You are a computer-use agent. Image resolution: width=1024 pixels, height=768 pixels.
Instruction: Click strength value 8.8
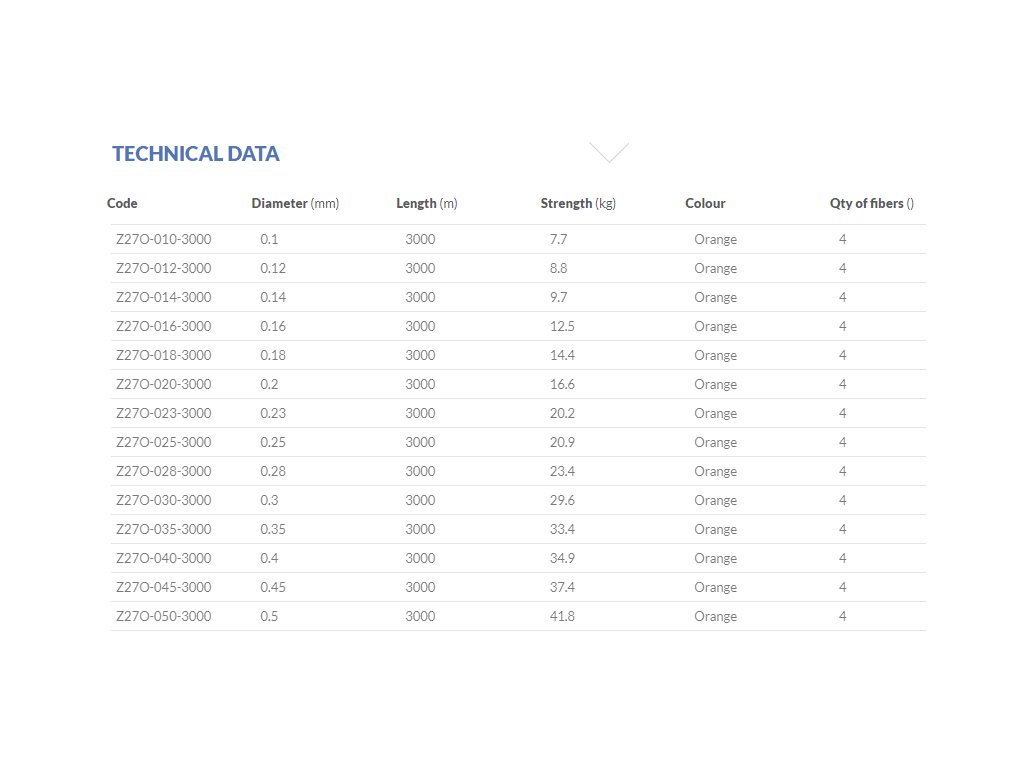(558, 268)
